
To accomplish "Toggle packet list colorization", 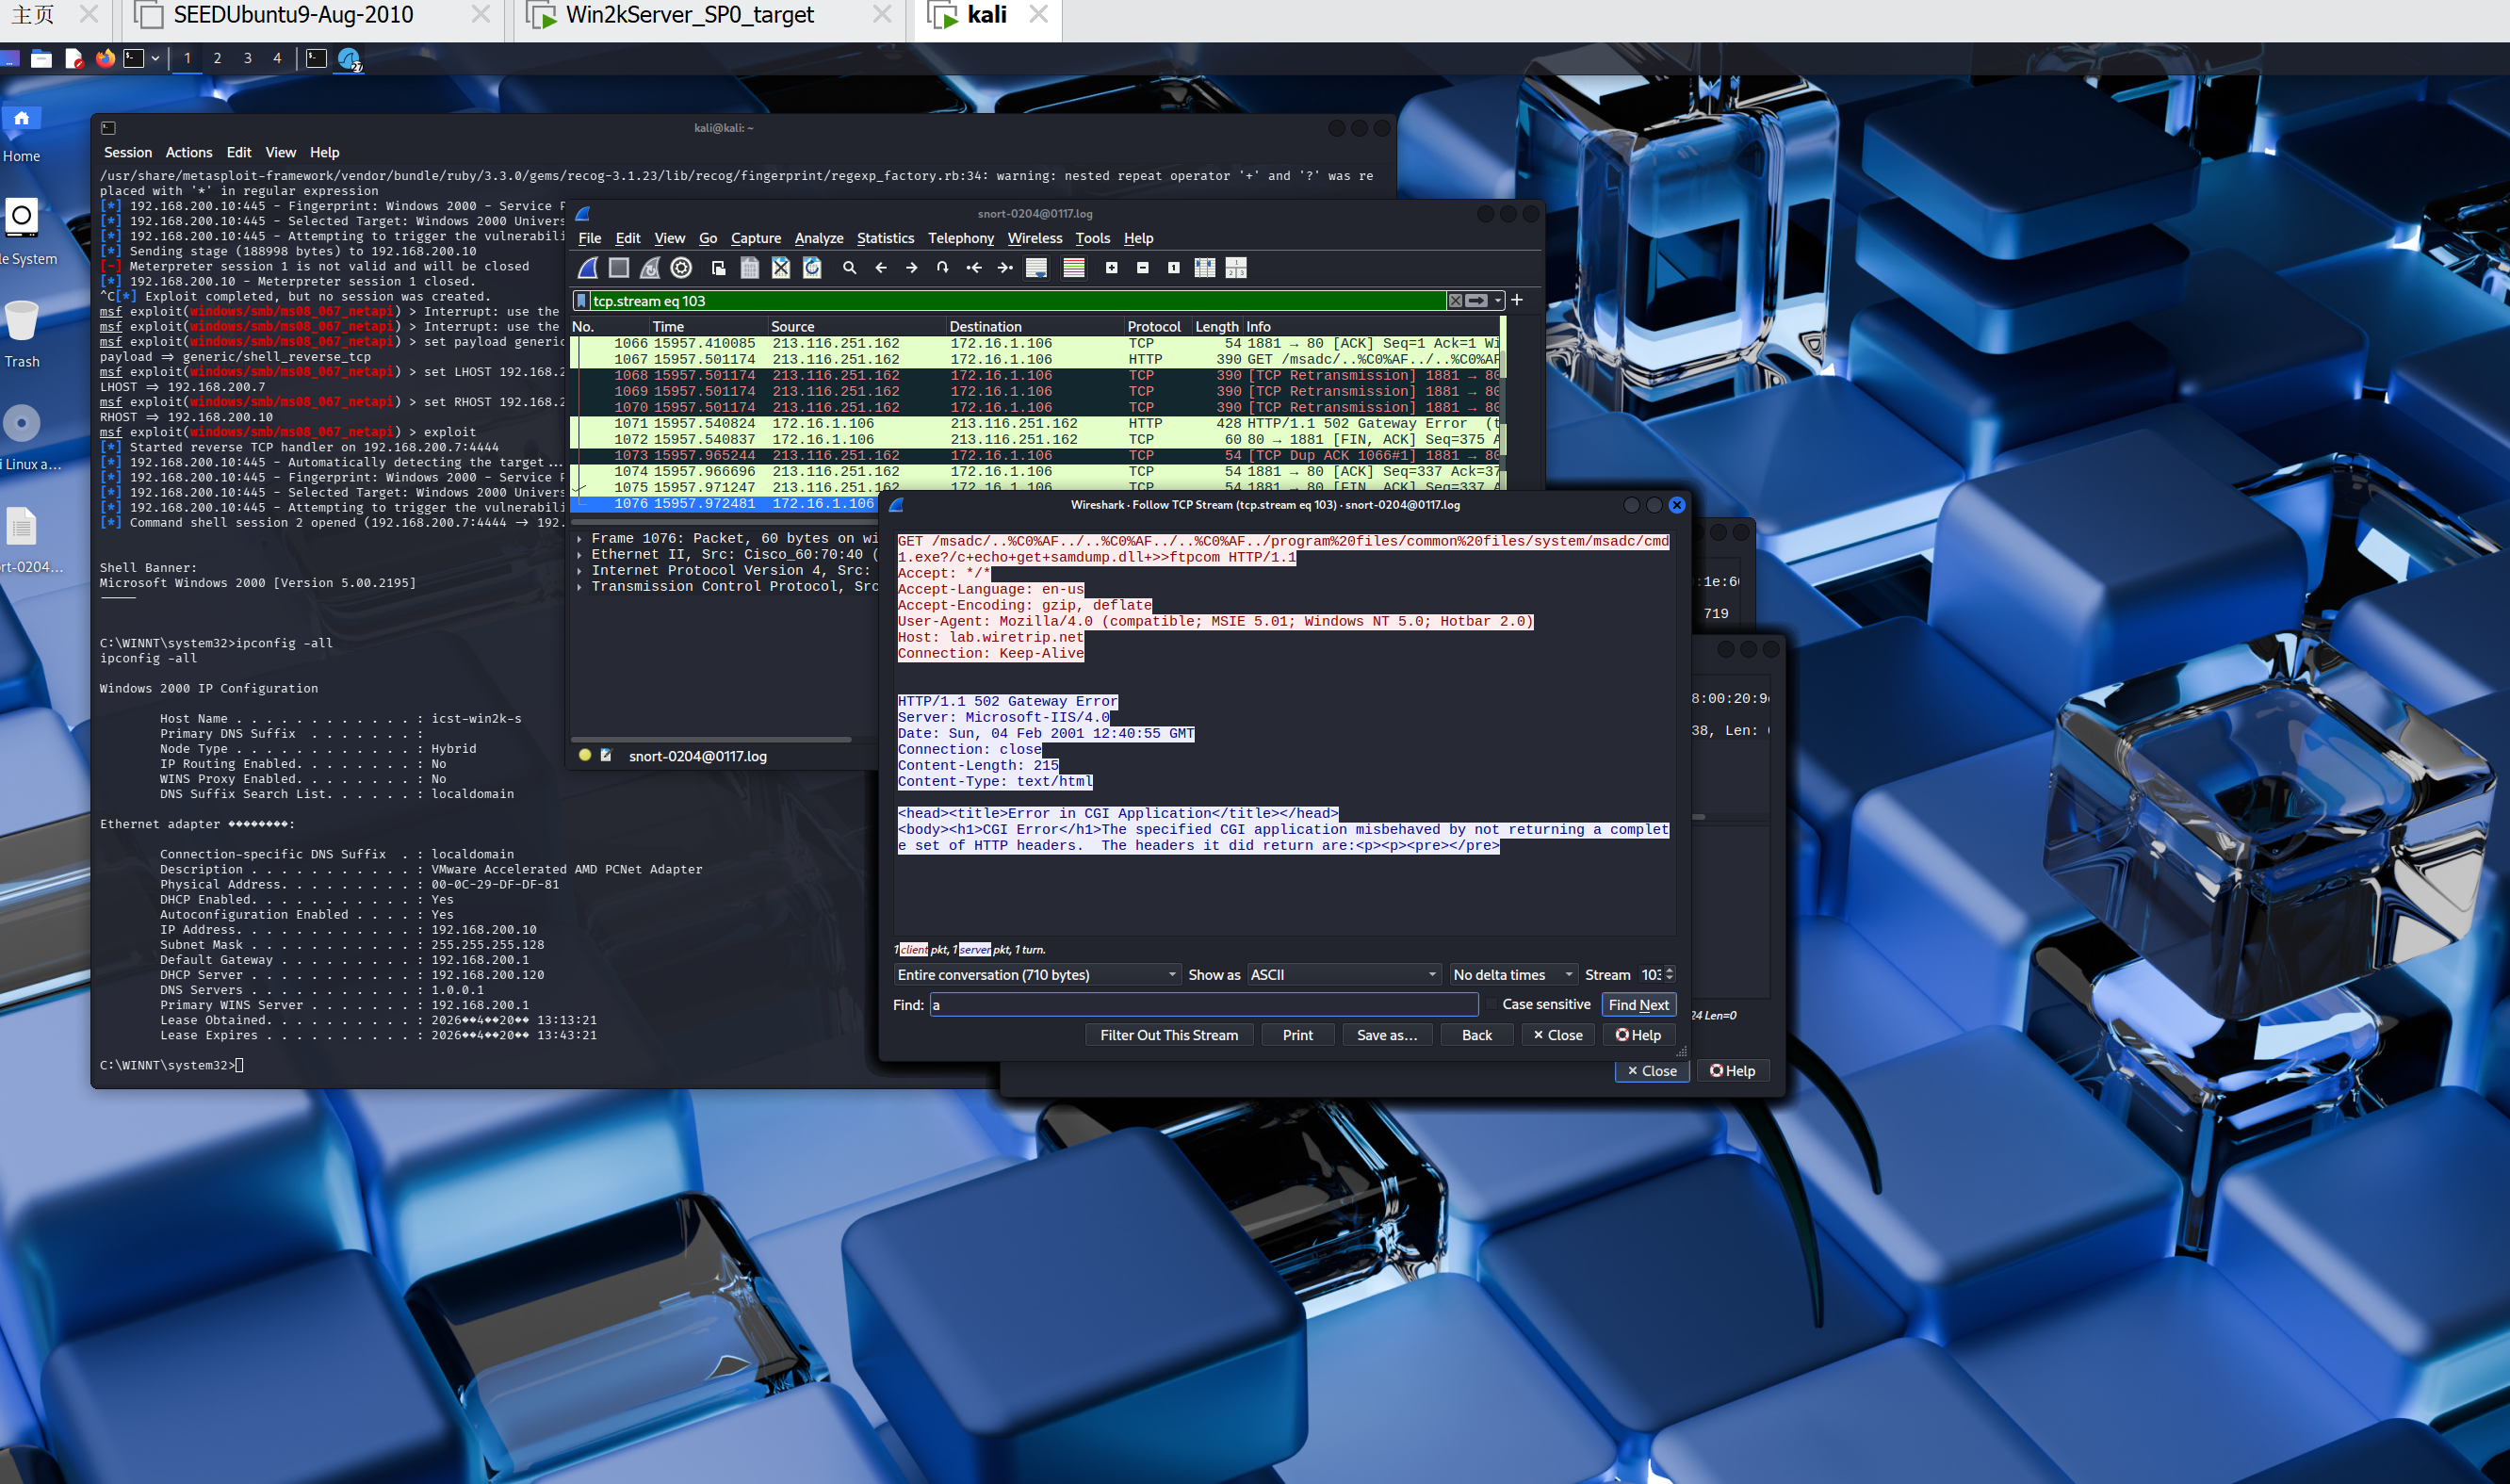I will click(x=1073, y=268).
